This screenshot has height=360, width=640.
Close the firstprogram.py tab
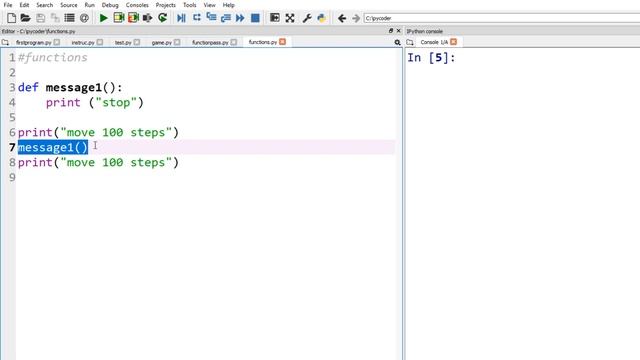[x=57, y=42]
